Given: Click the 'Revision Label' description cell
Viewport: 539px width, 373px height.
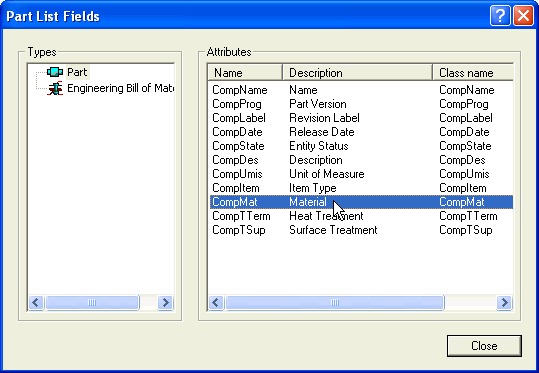Looking at the screenshot, I should pyautogui.click(x=324, y=118).
